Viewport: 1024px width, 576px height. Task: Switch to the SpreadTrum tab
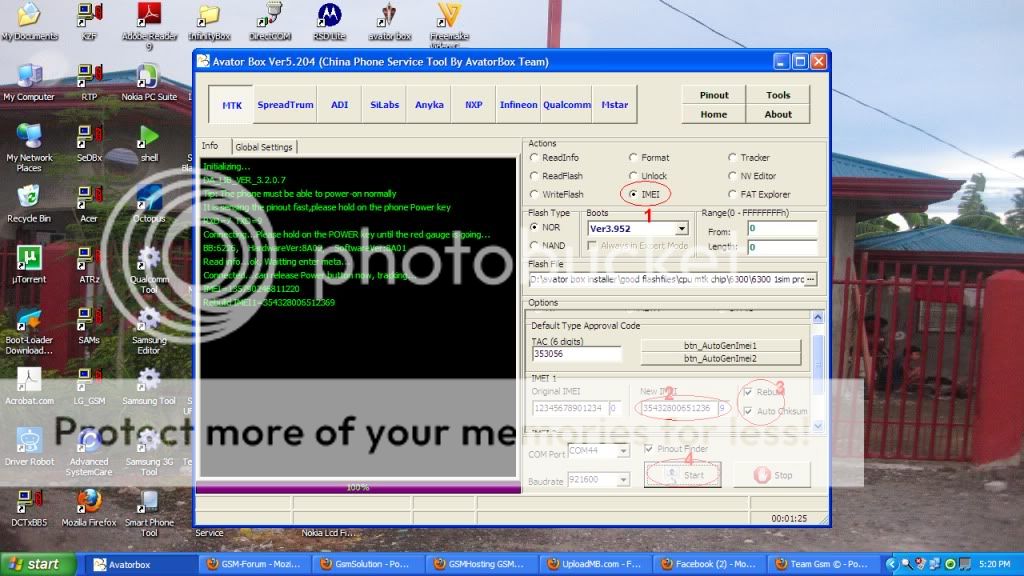coord(285,104)
